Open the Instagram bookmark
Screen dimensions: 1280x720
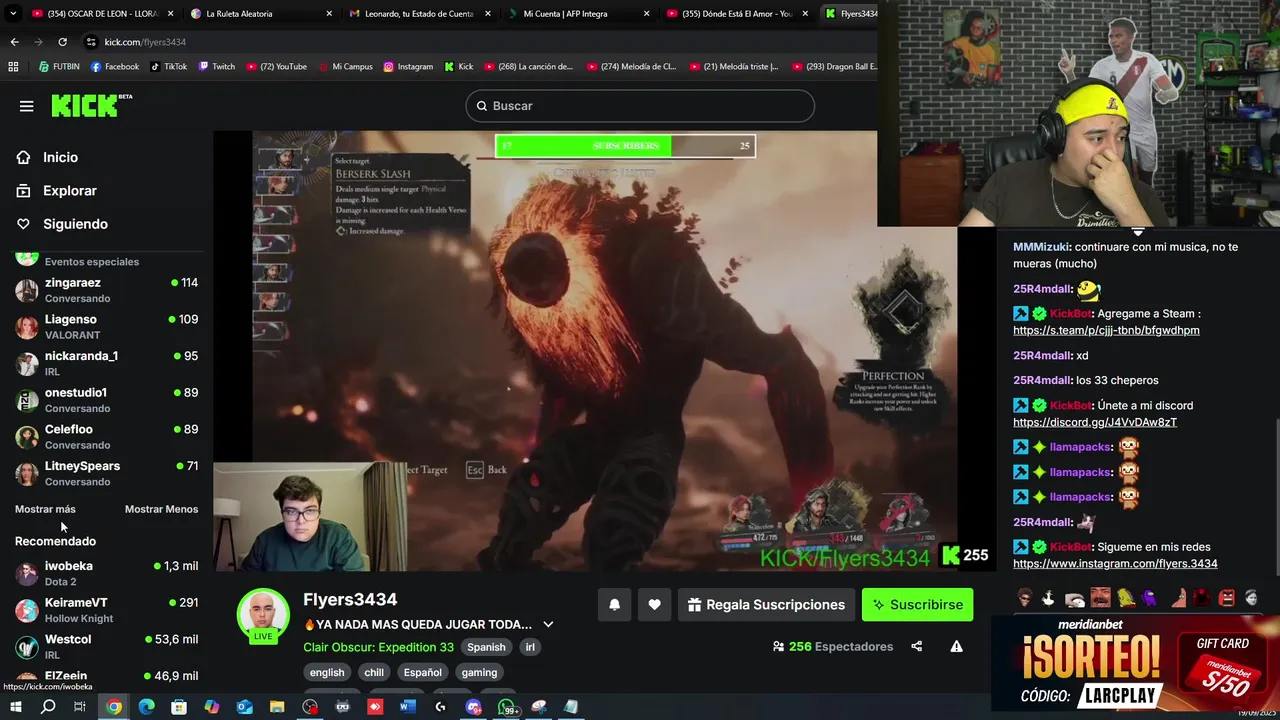(x=408, y=67)
